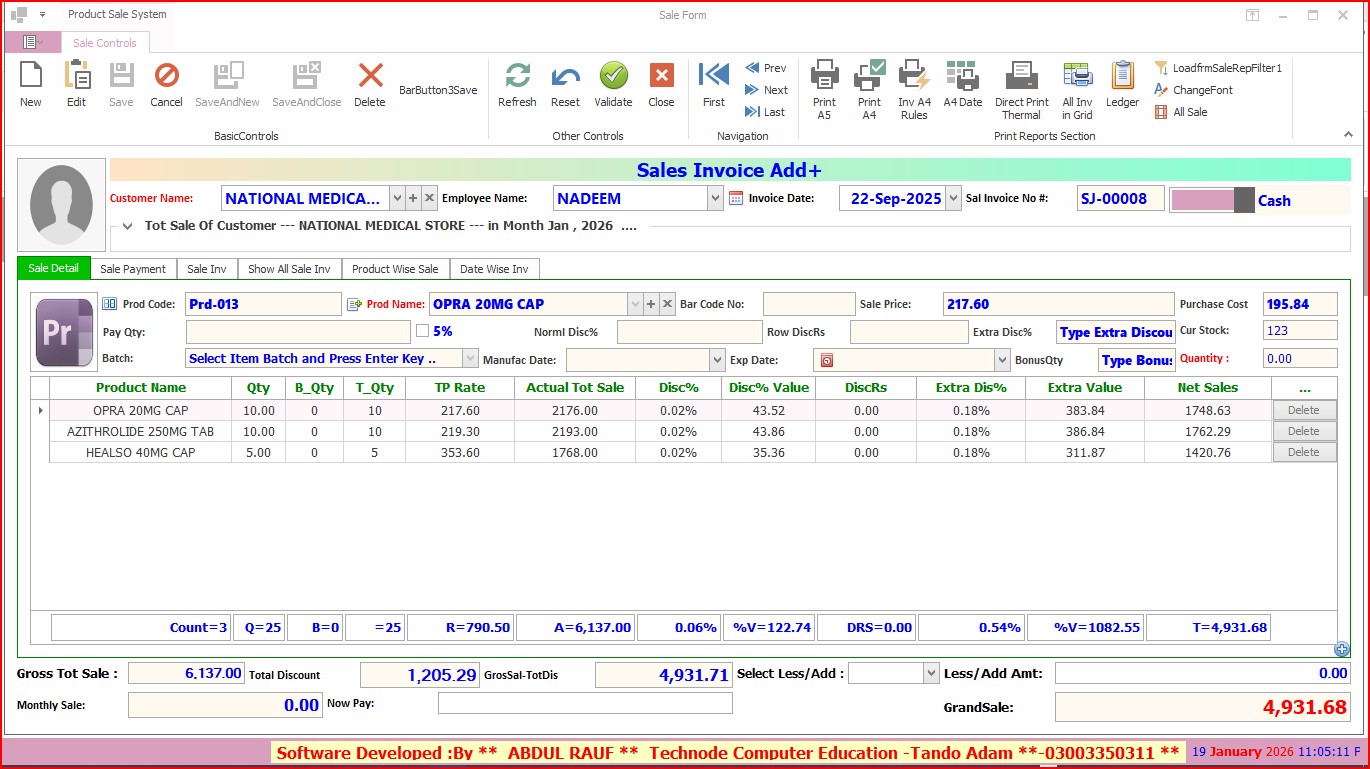Click the Cancel icon in BasicControls
This screenshot has width=1370, height=769.
click(x=166, y=76)
